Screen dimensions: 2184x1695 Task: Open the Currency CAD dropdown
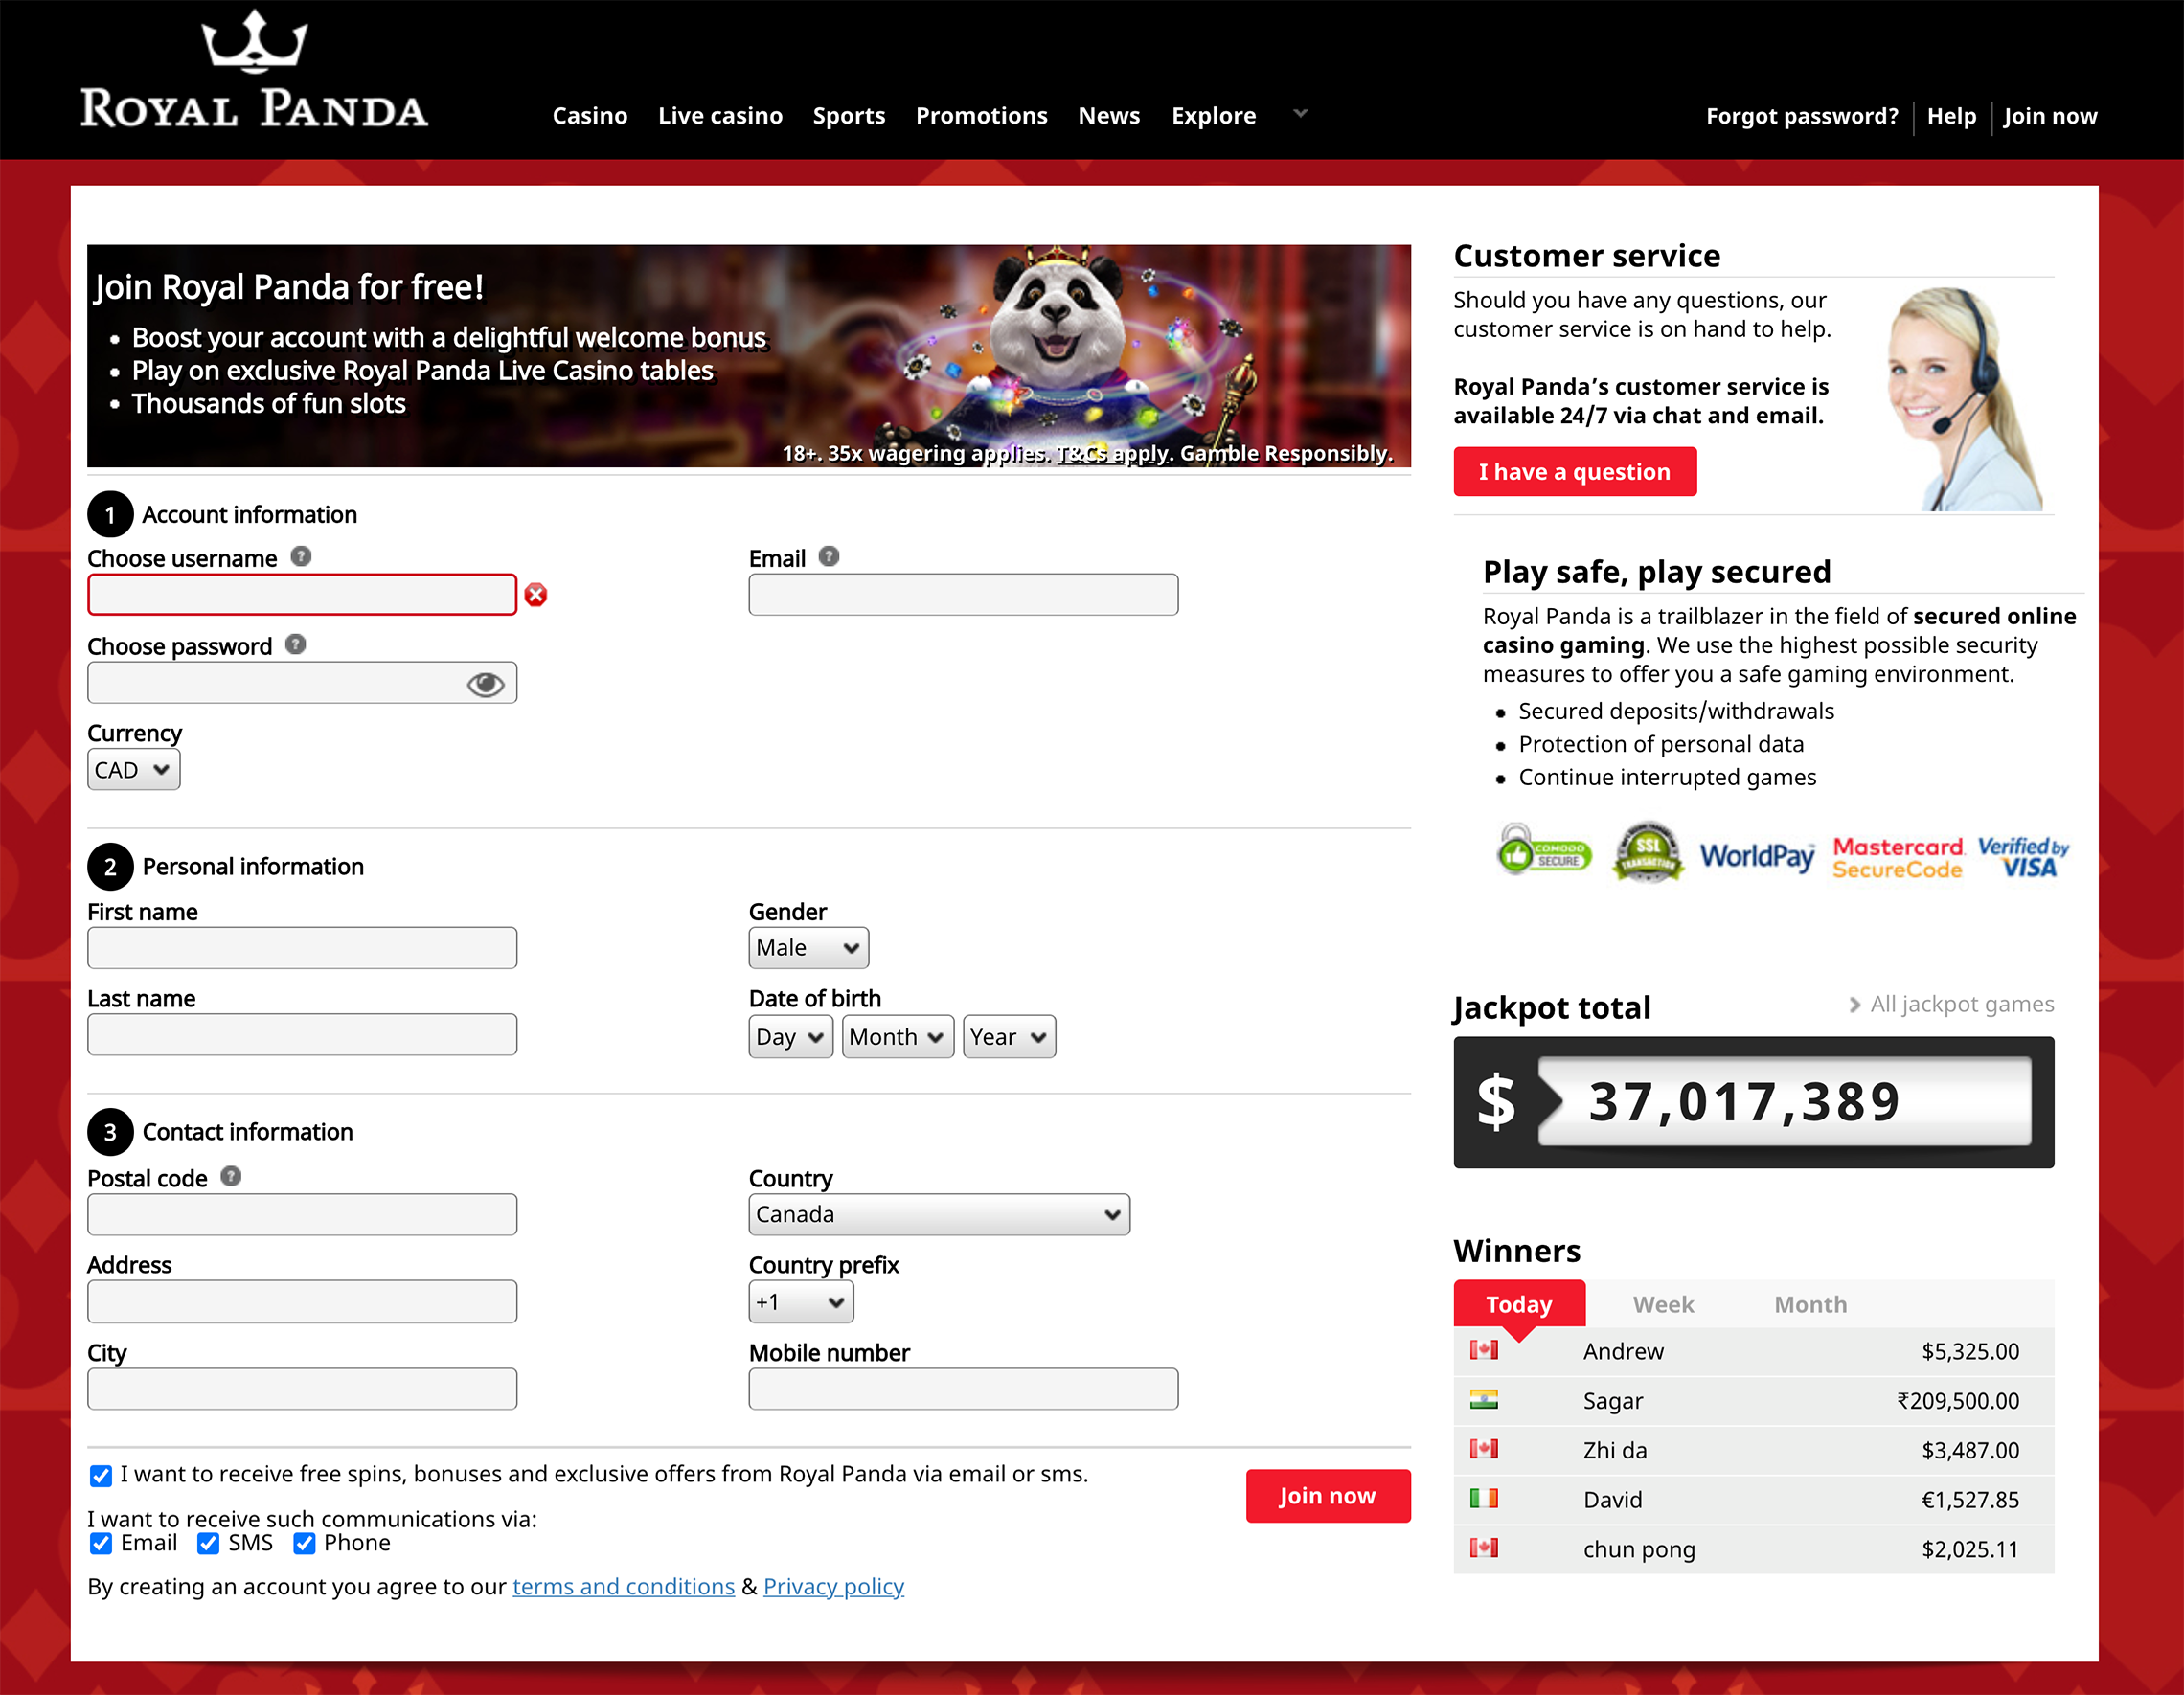(134, 770)
